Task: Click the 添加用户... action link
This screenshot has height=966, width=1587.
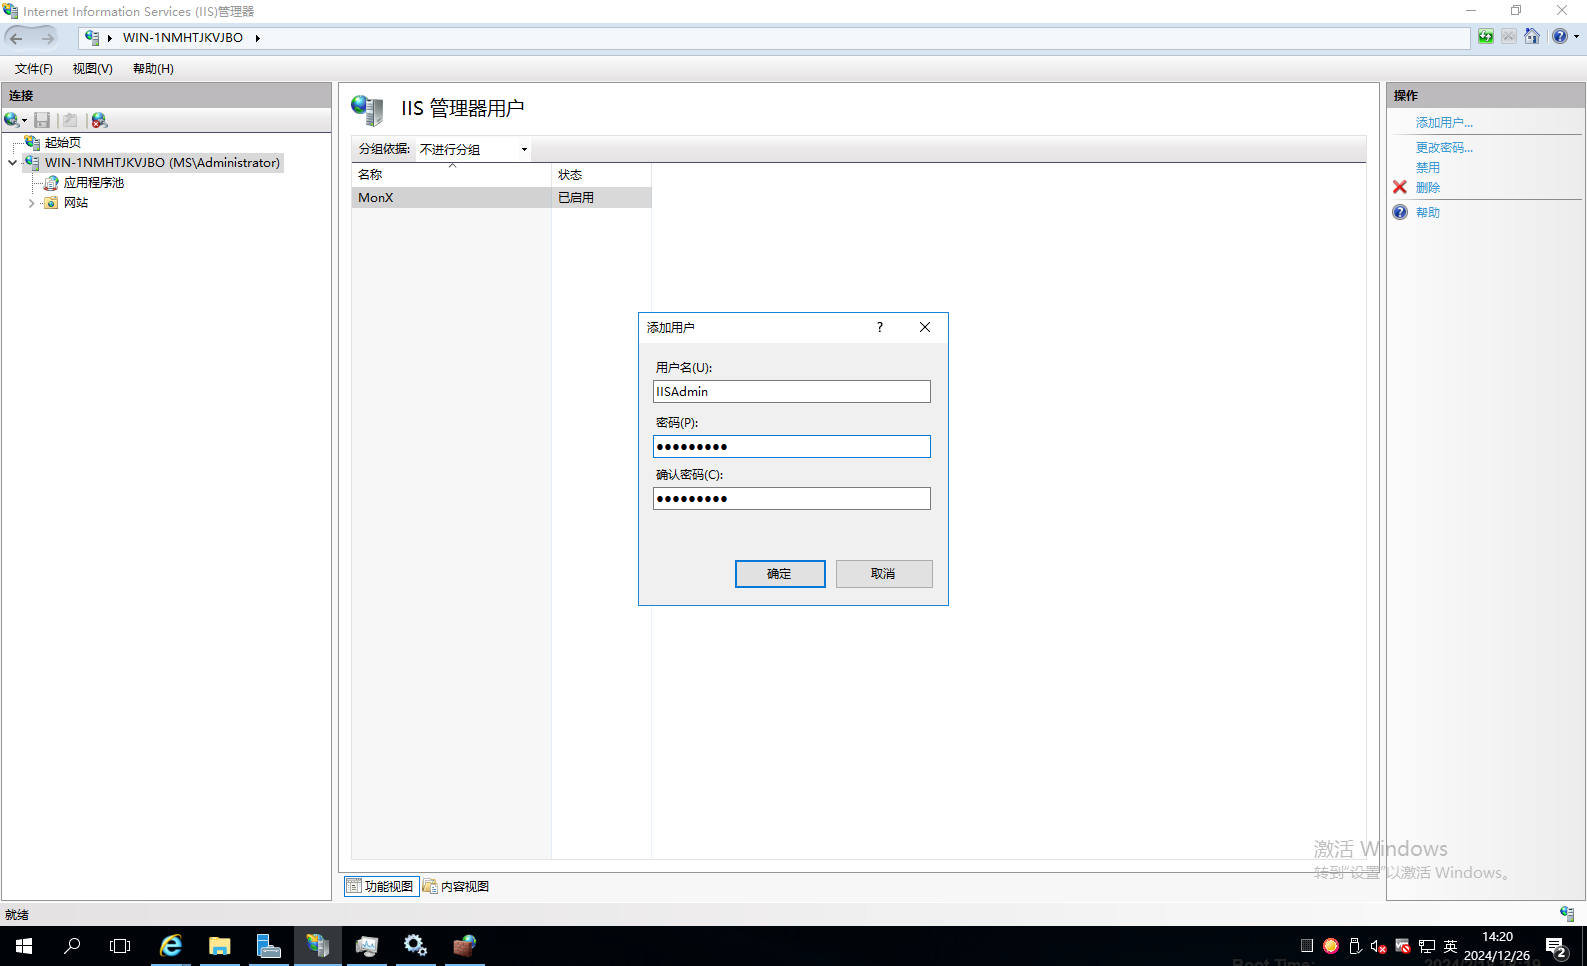Action: pyautogui.click(x=1444, y=123)
